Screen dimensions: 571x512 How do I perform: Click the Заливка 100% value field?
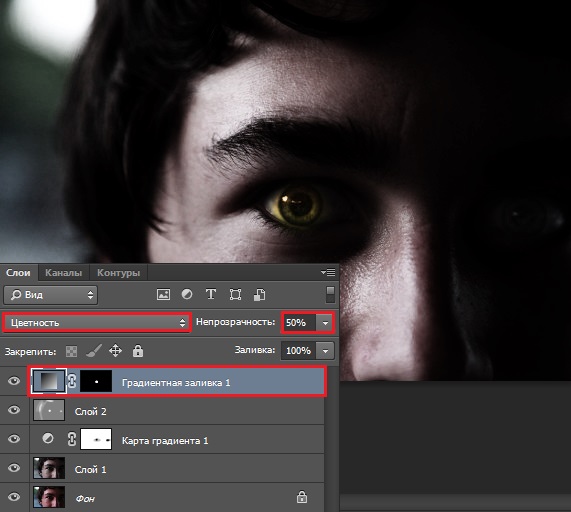[x=299, y=351]
